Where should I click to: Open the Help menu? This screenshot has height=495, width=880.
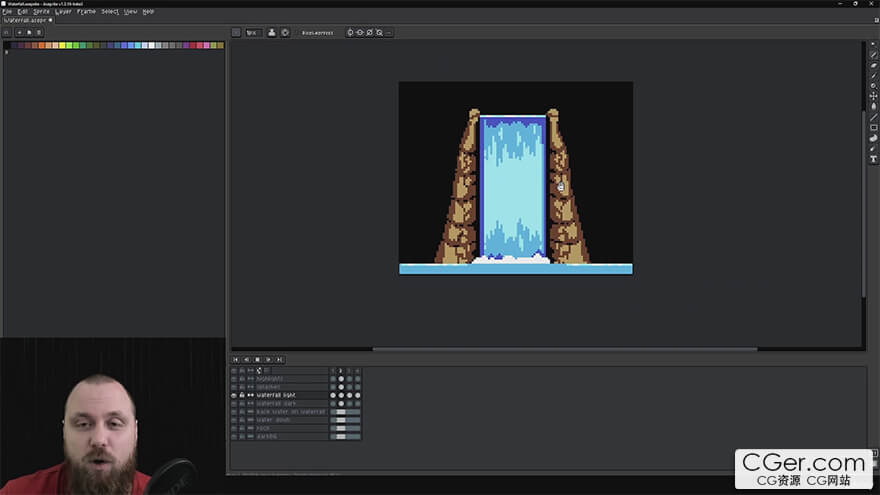coord(148,11)
